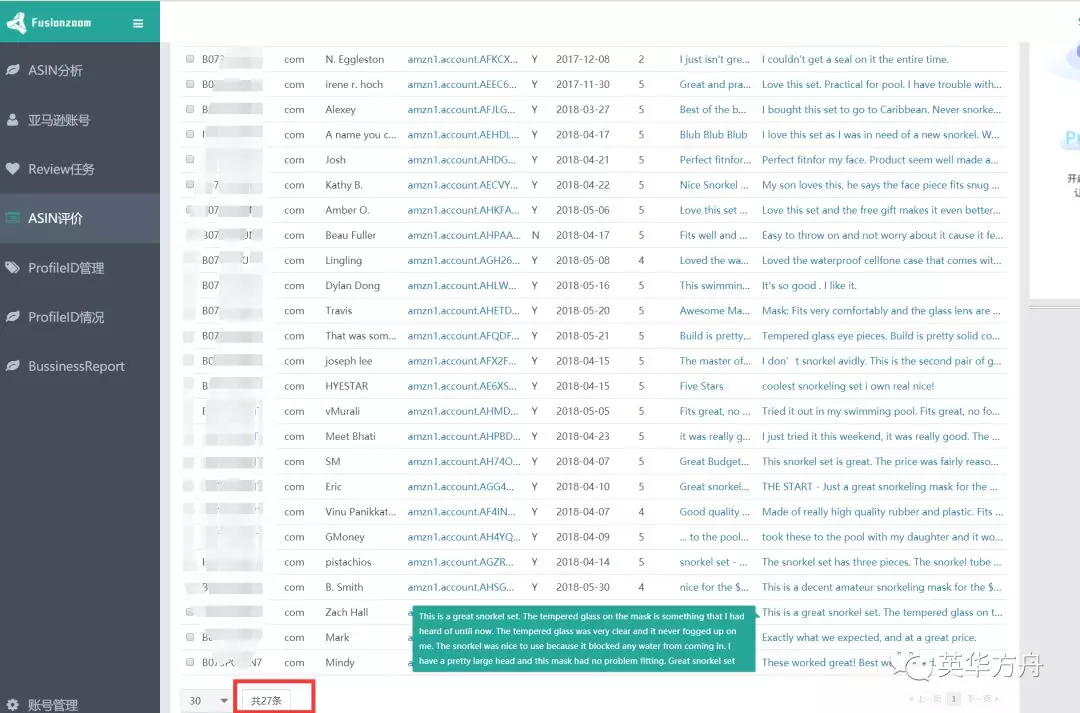The height and width of the screenshot is (713, 1080).
Task: Select ASIN评价 menu item
Action: pos(80,218)
